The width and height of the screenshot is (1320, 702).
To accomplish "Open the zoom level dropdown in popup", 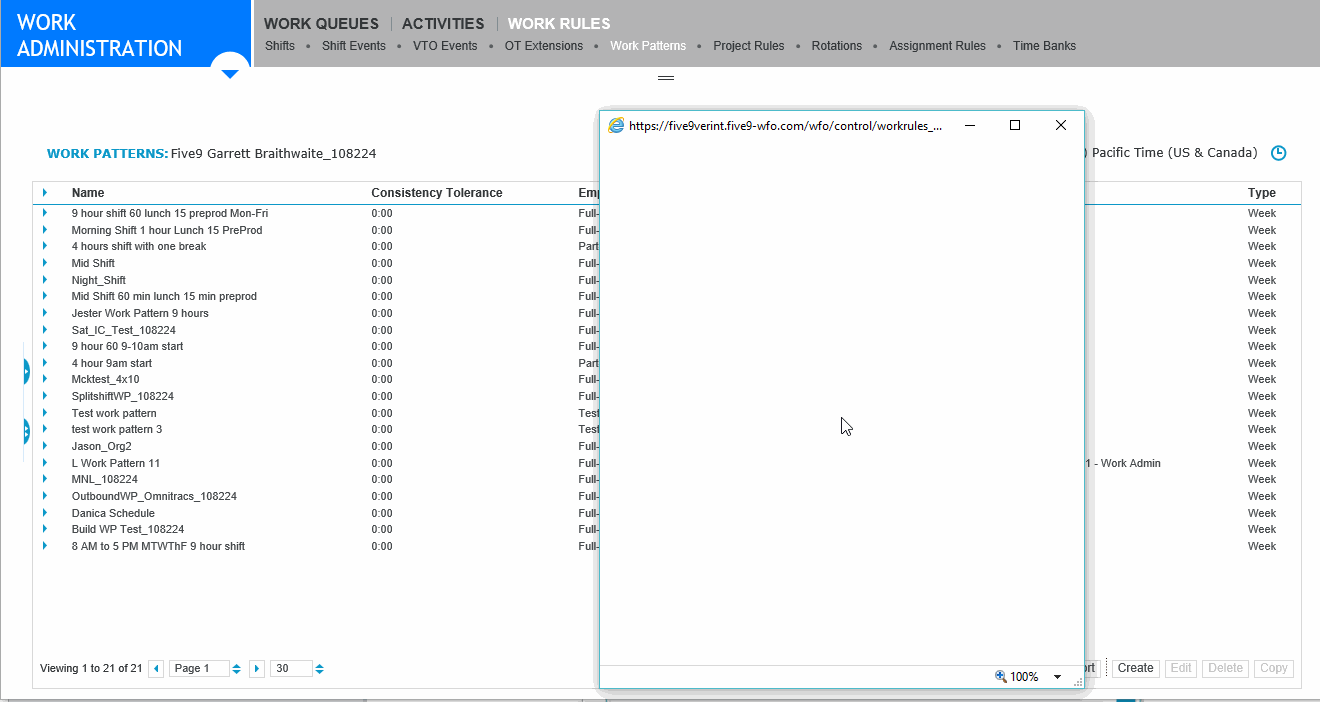I will click(1057, 677).
